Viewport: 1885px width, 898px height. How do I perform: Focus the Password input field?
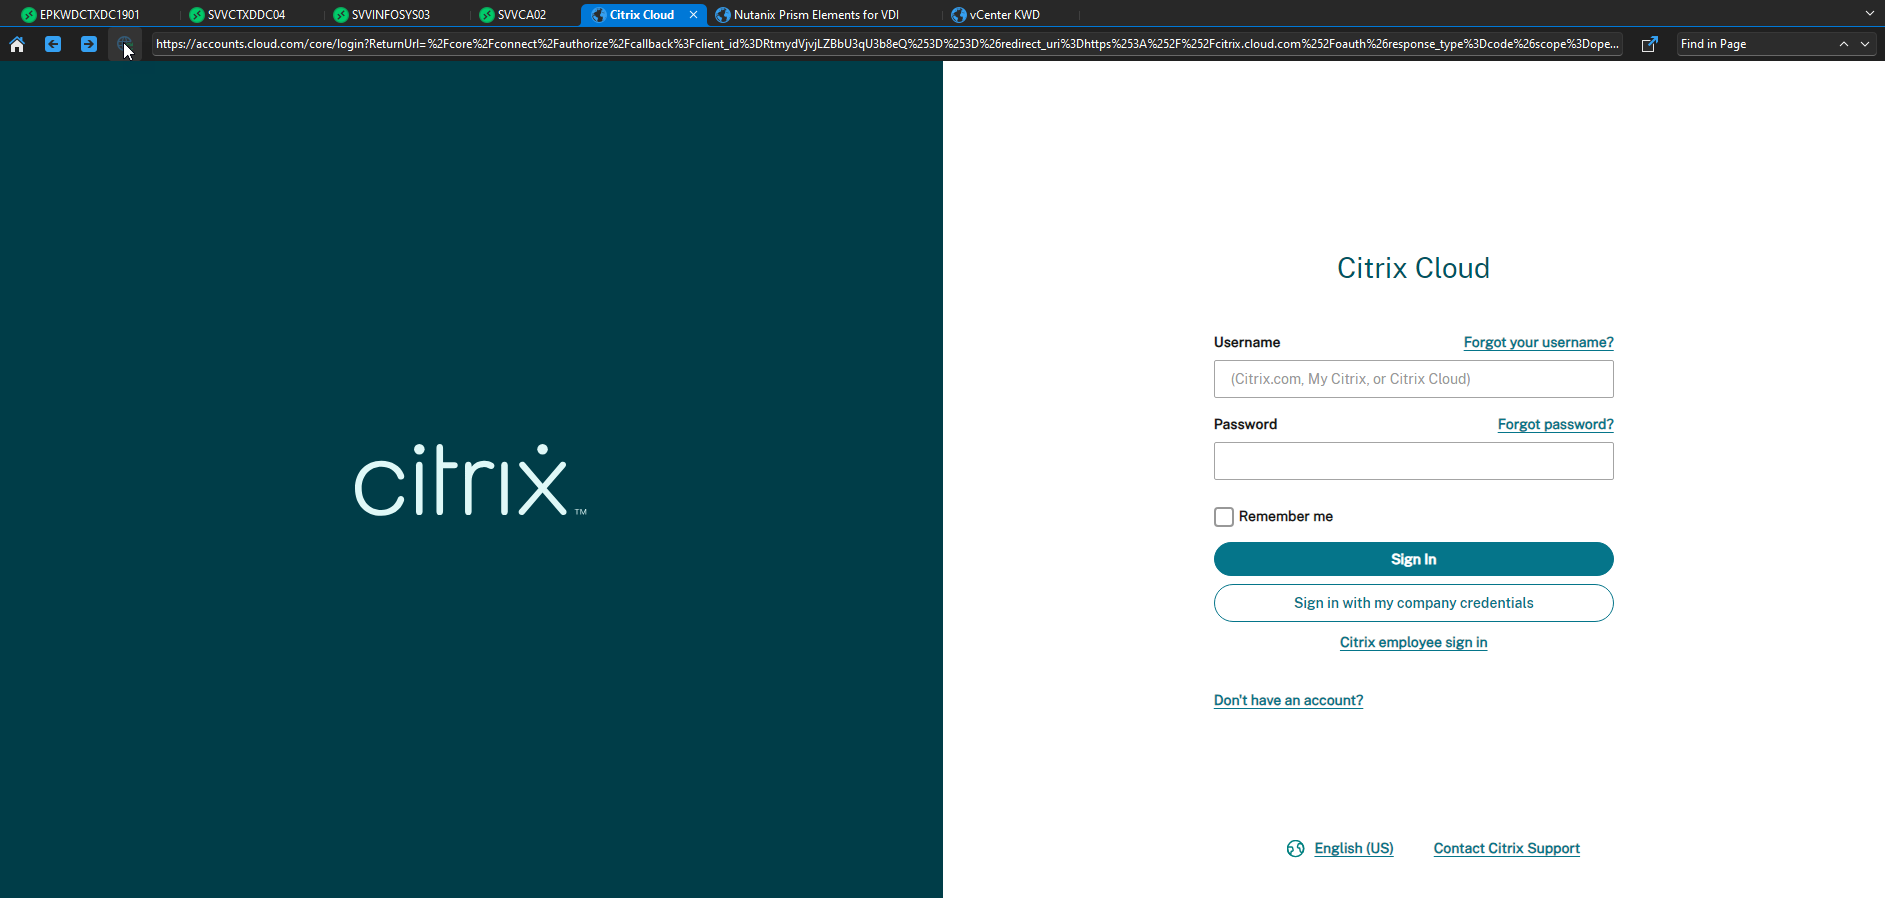pos(1414,461)
